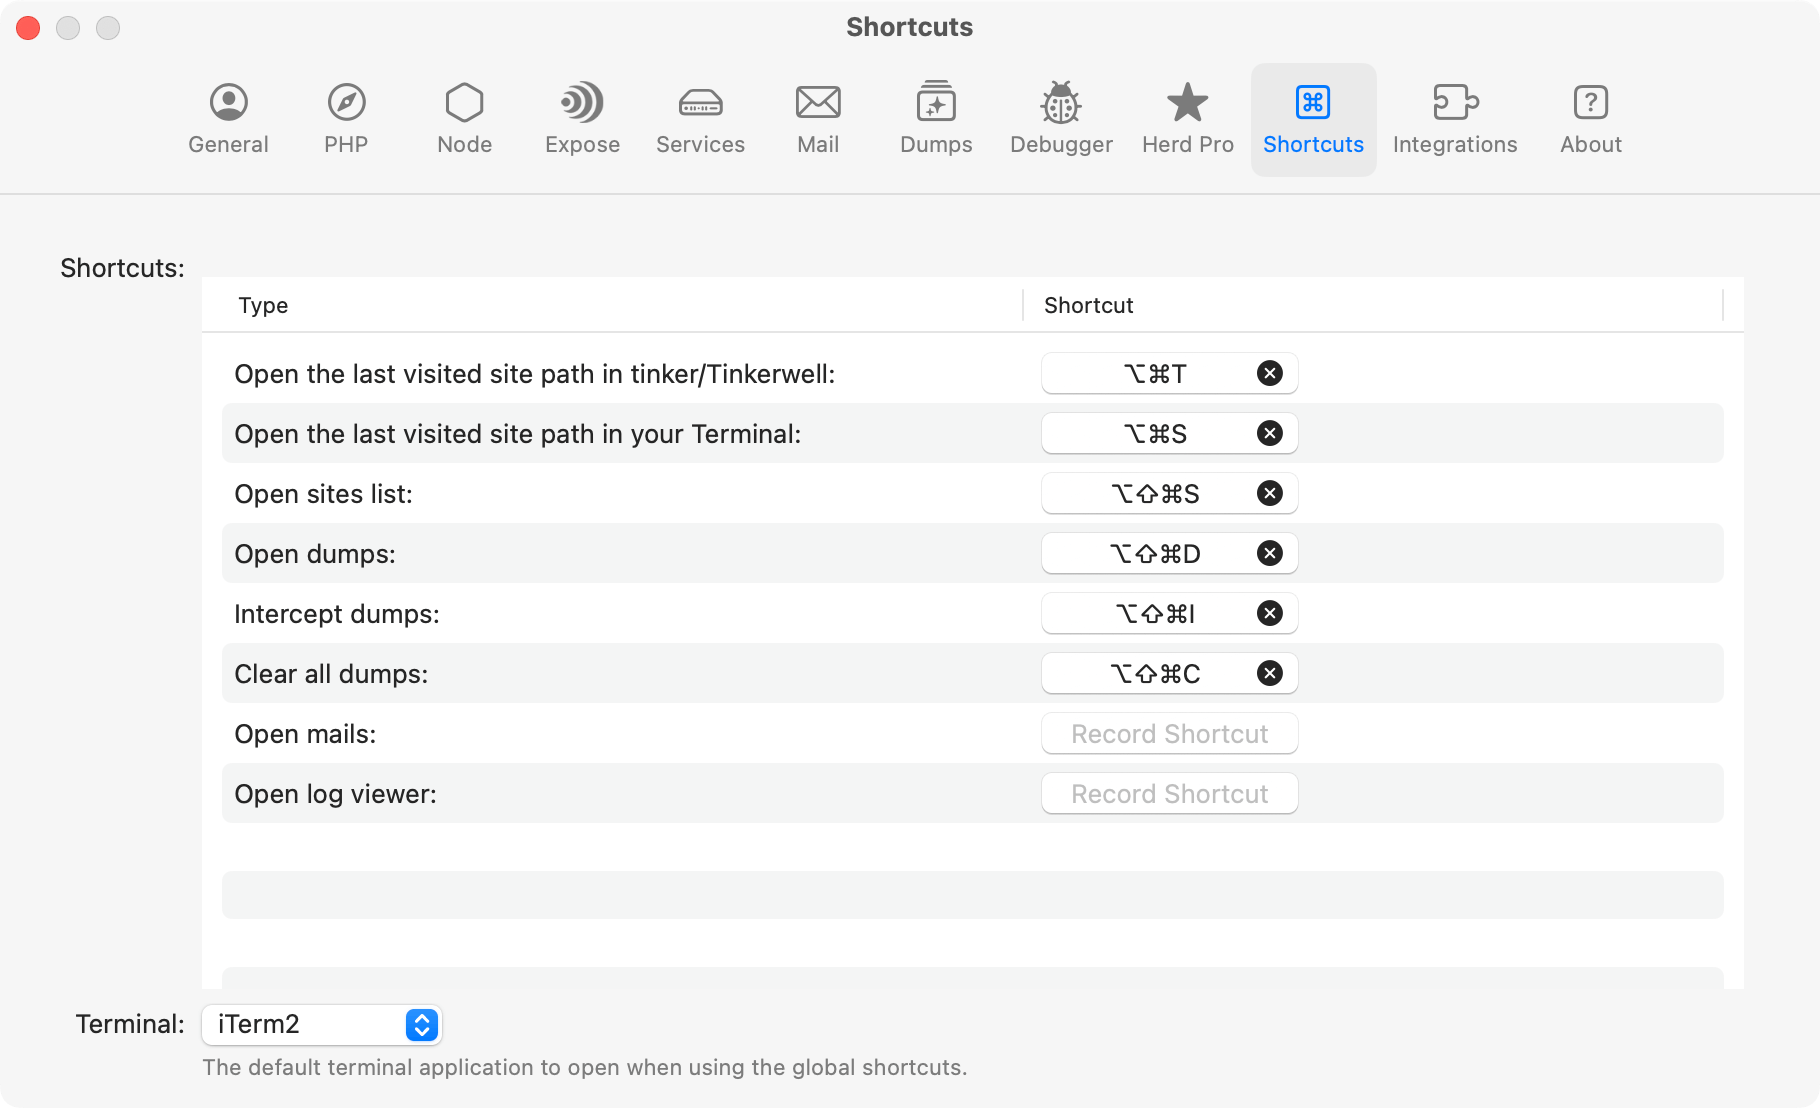Record a shortcut for Open log viewer

coord(1168,793)
